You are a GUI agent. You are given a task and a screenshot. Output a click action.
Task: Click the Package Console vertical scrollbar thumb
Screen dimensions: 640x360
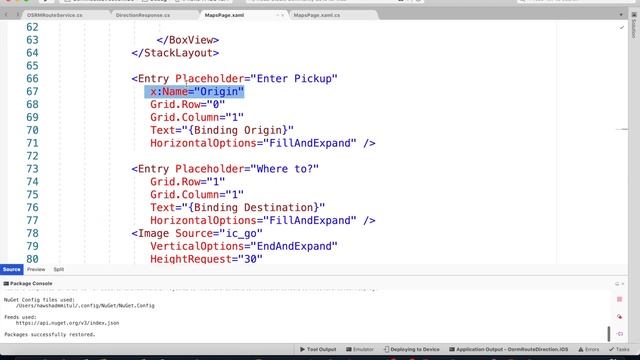609,333
